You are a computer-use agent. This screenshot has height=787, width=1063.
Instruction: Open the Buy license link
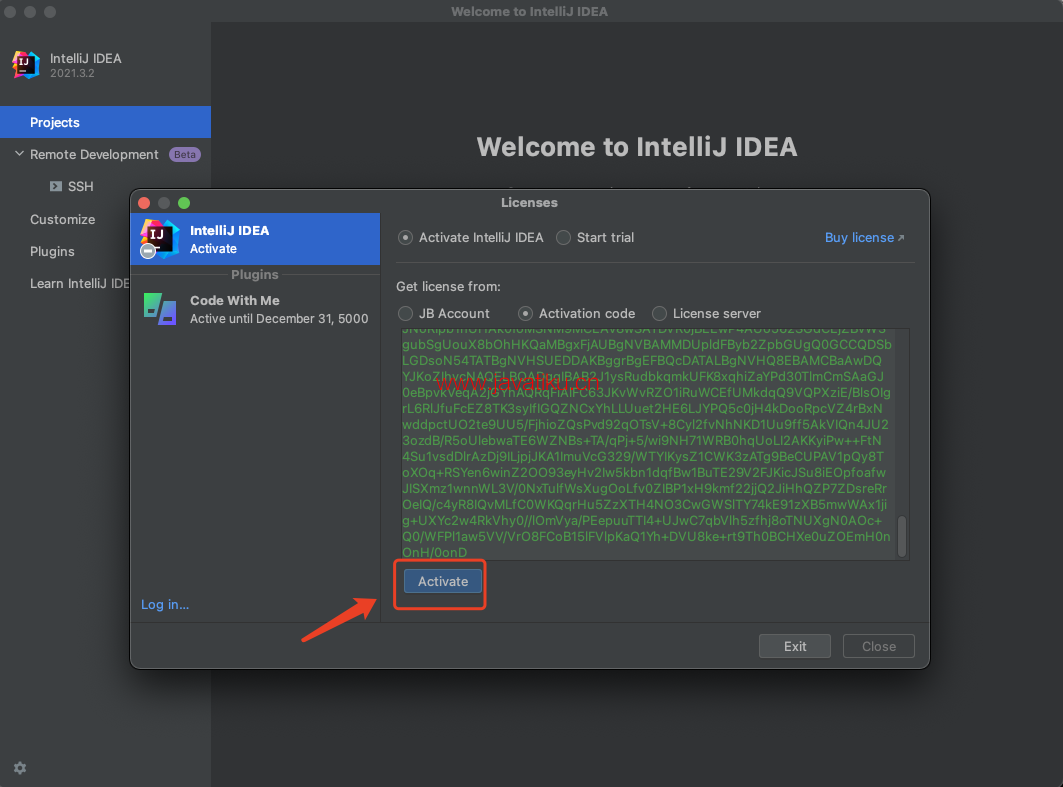point(864,238)
